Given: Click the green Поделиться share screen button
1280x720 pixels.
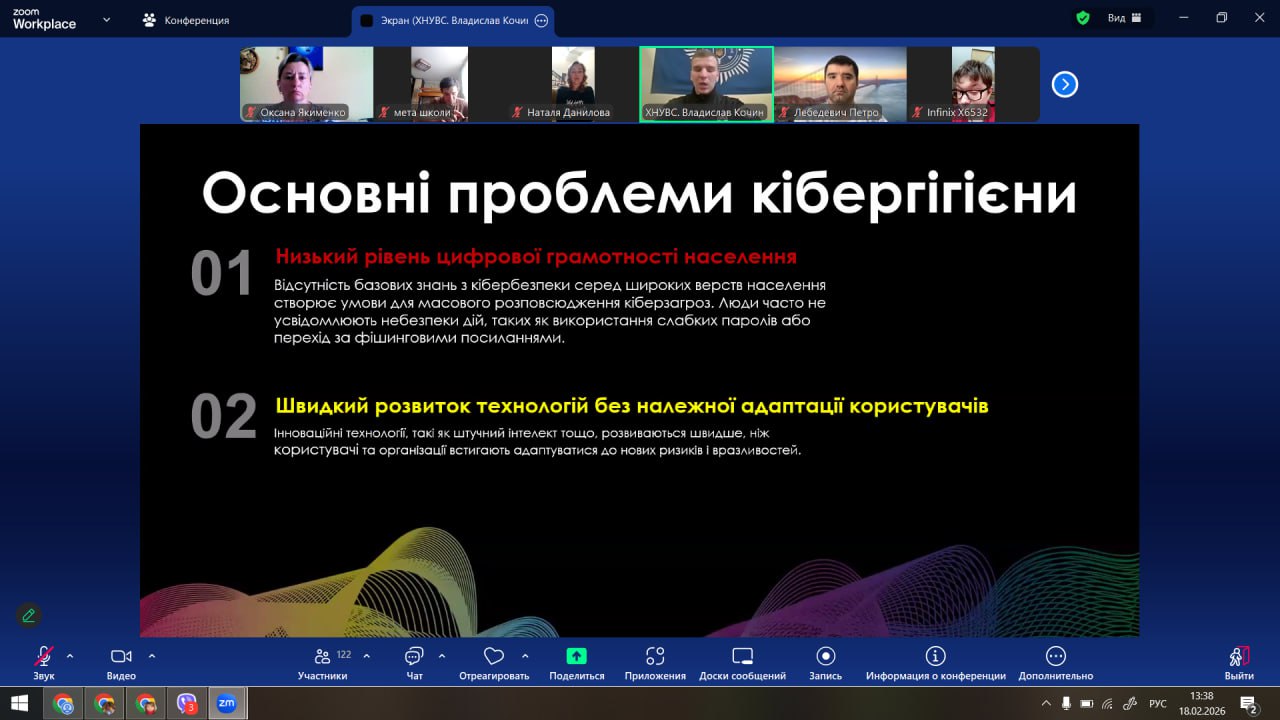Looking at the screenshot, I should [577, 657].
